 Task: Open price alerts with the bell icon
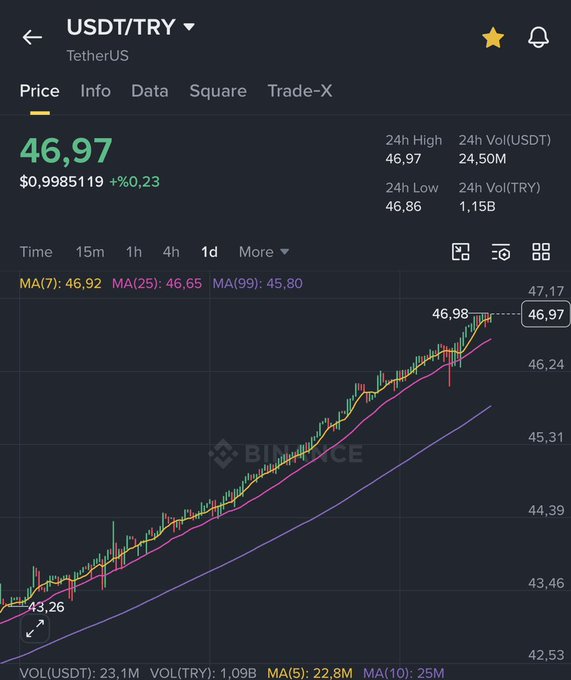538,37
